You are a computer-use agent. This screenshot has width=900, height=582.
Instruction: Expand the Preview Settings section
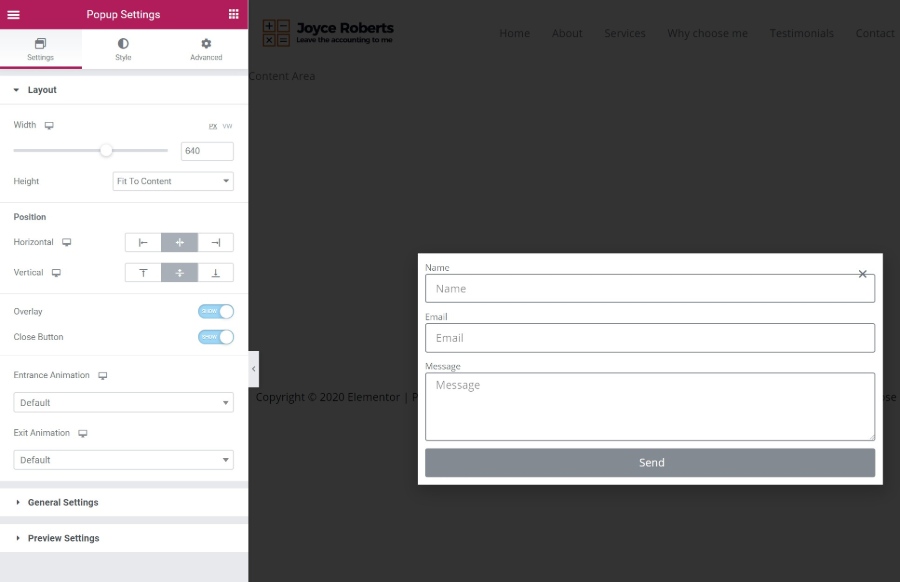[123, 538]
